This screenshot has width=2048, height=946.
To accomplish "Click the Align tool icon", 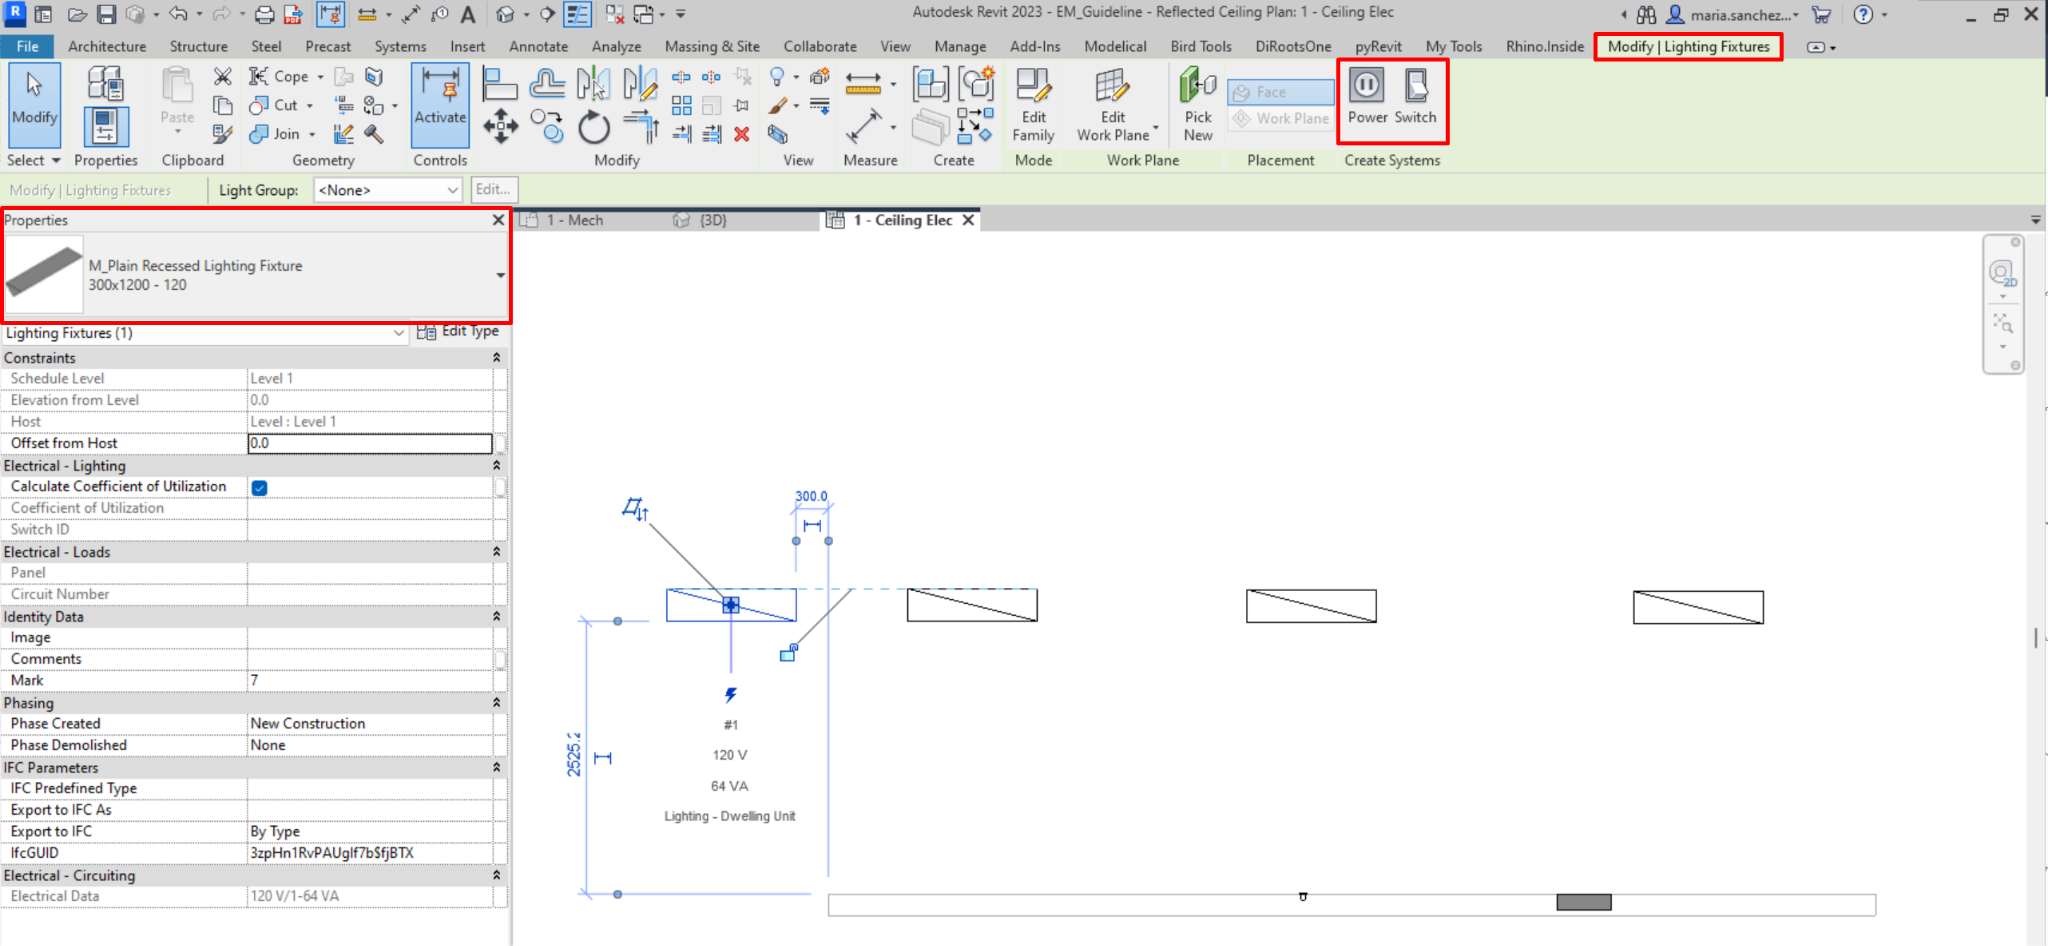I will (x=499, y=83).
